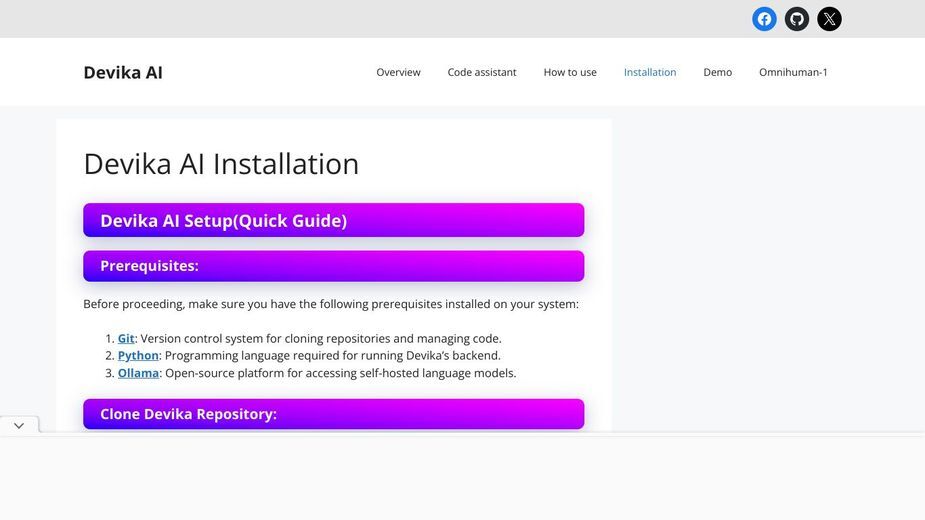Open the Installation menu item
This screenshot has width=925, height=520.
tap(650, 72)
